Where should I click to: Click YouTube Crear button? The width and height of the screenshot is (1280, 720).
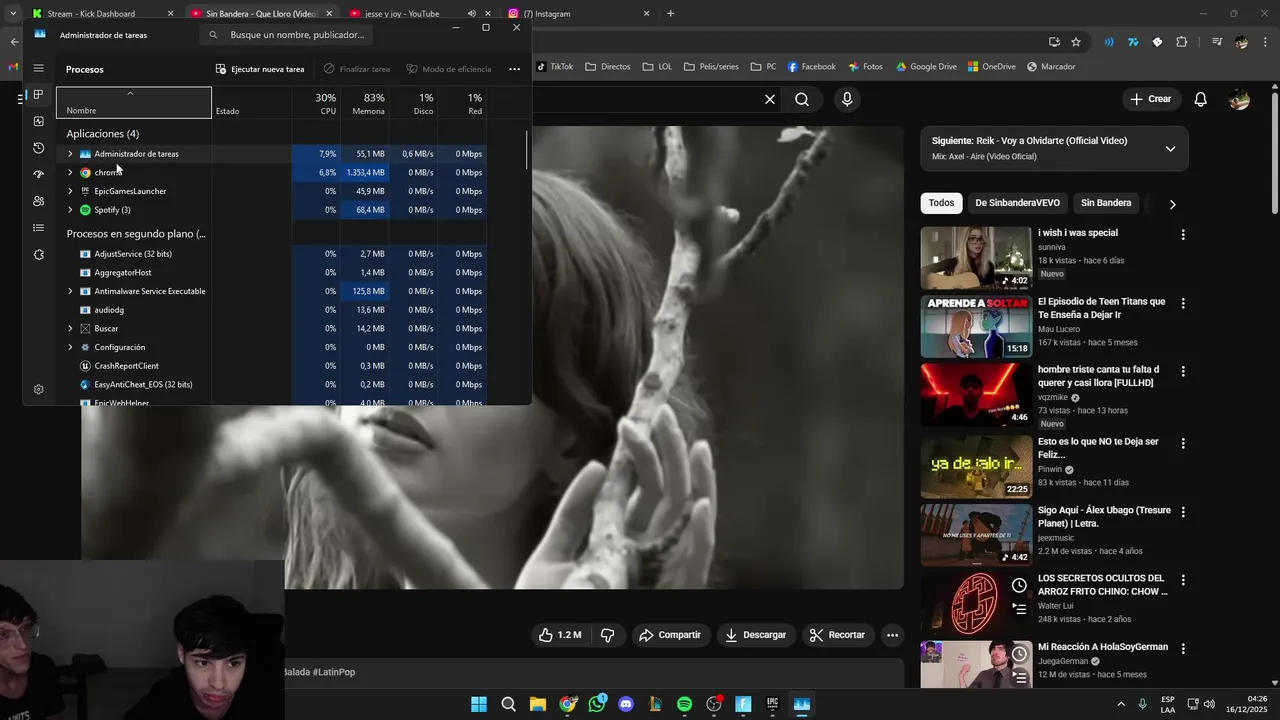click(x=1151, y=99)
